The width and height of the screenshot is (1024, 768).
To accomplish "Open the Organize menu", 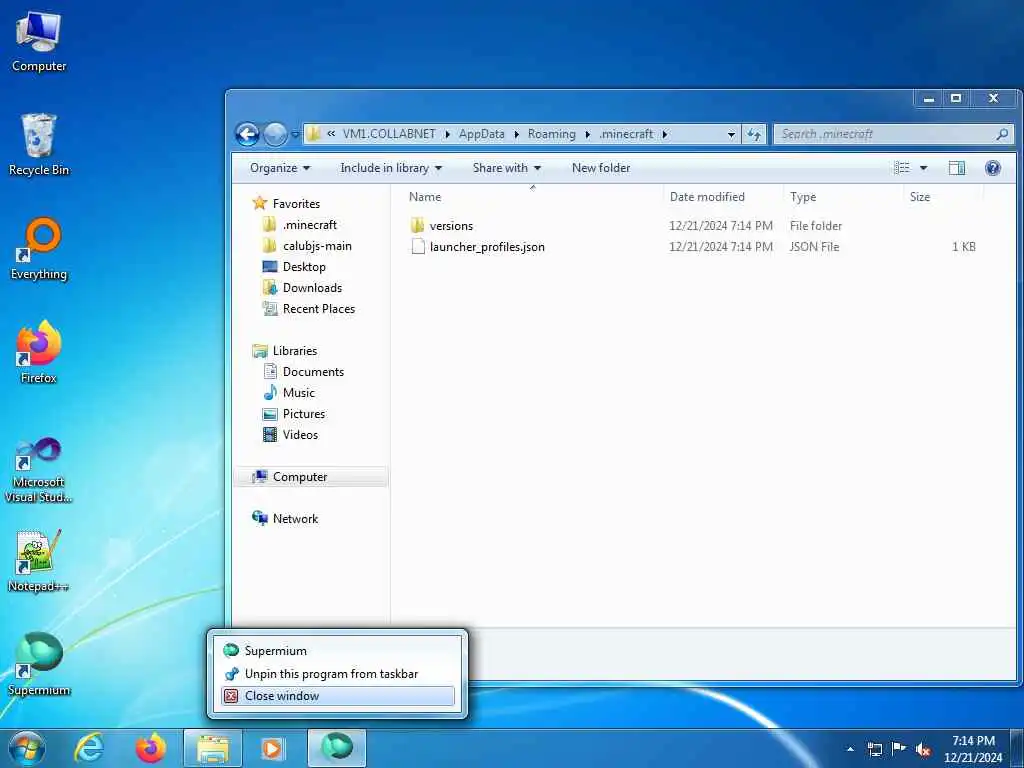I will pyautogui.click(x=280, y=168).
